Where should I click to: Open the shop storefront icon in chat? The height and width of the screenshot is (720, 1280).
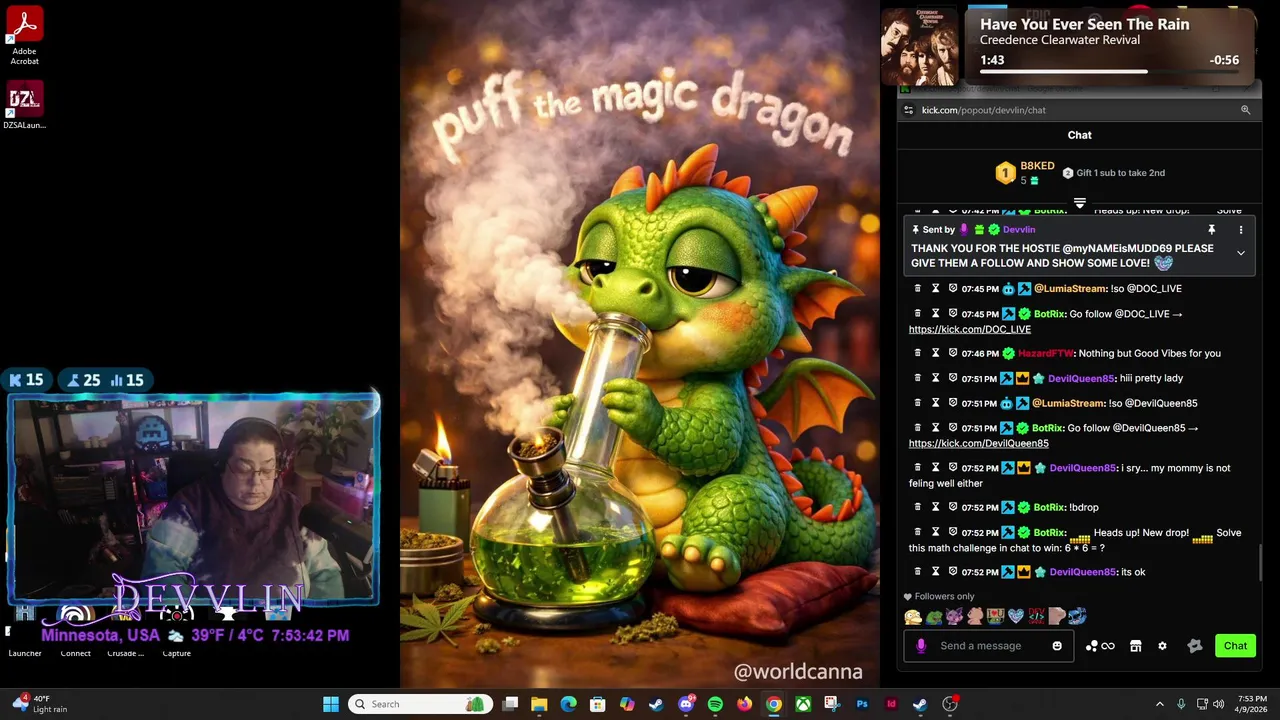1135,646
